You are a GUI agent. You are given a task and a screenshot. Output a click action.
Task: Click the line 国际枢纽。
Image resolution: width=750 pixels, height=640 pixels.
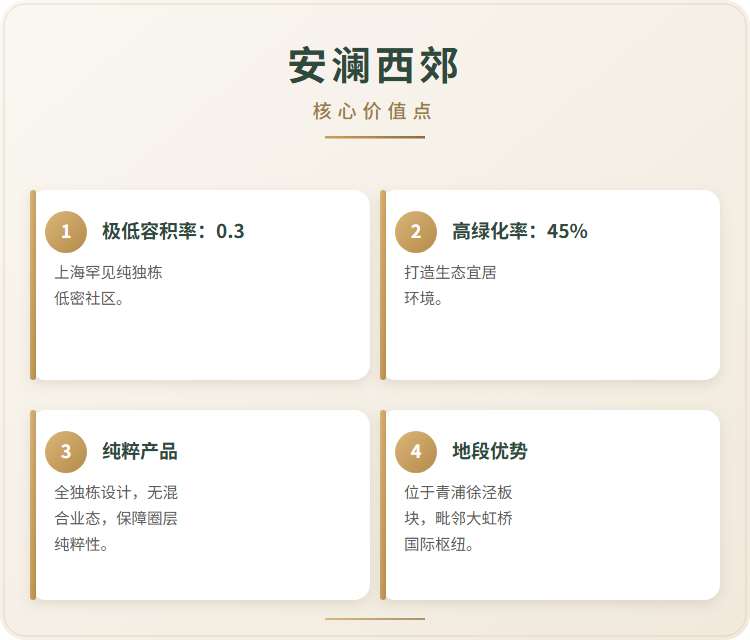click(439, 544)
